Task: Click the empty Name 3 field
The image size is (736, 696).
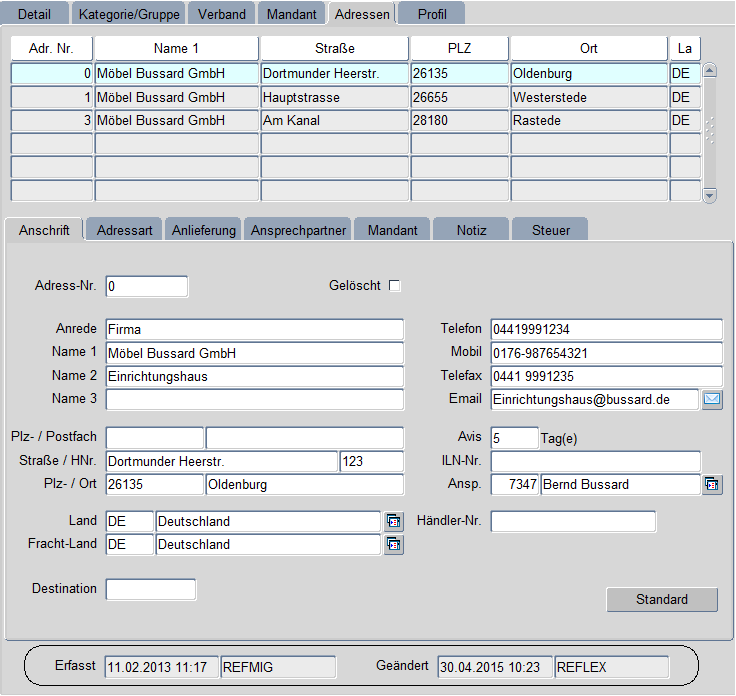Action: pyautogui.click(x=254, y=400)
